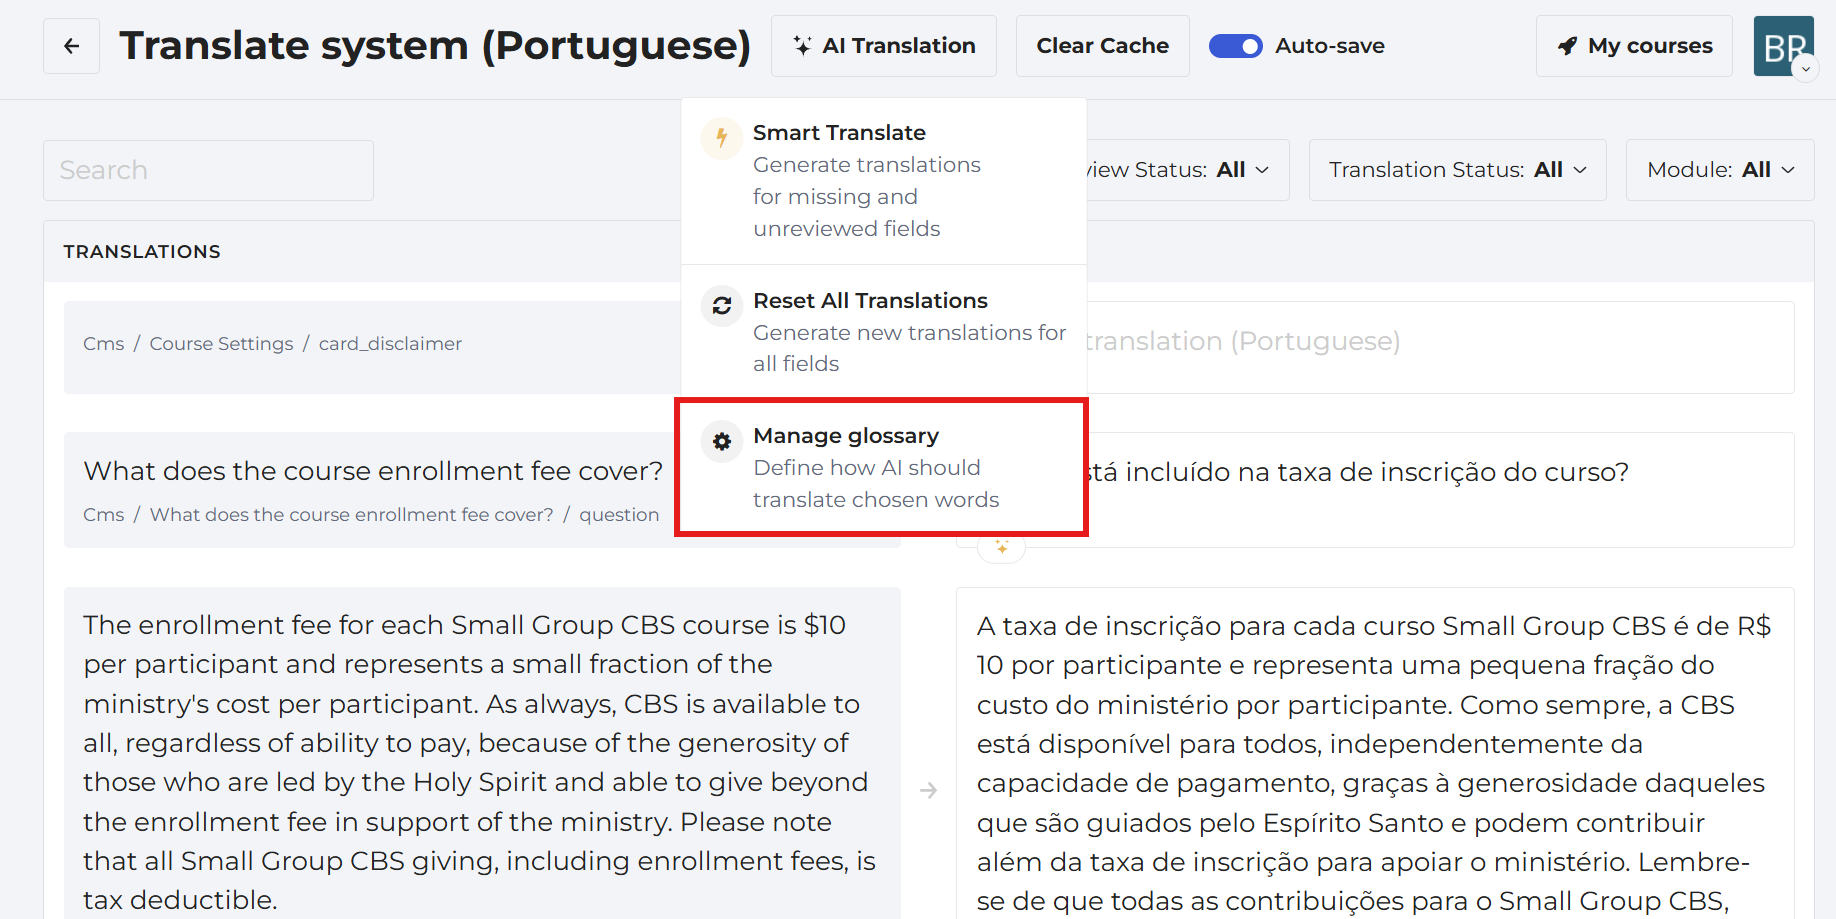1836x919 pixels.
Task: Choose Reset All Translations from menu
Action: click(x=884, y=332)
